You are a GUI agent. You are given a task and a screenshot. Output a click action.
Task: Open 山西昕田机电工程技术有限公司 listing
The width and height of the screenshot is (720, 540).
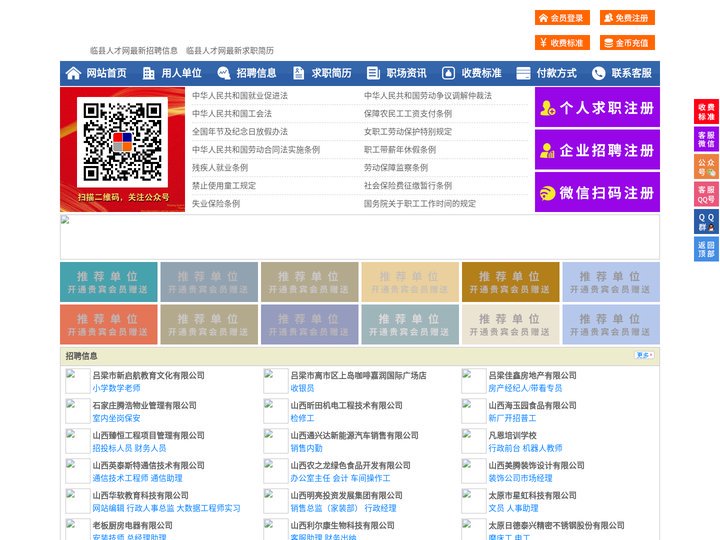[346, 405]
